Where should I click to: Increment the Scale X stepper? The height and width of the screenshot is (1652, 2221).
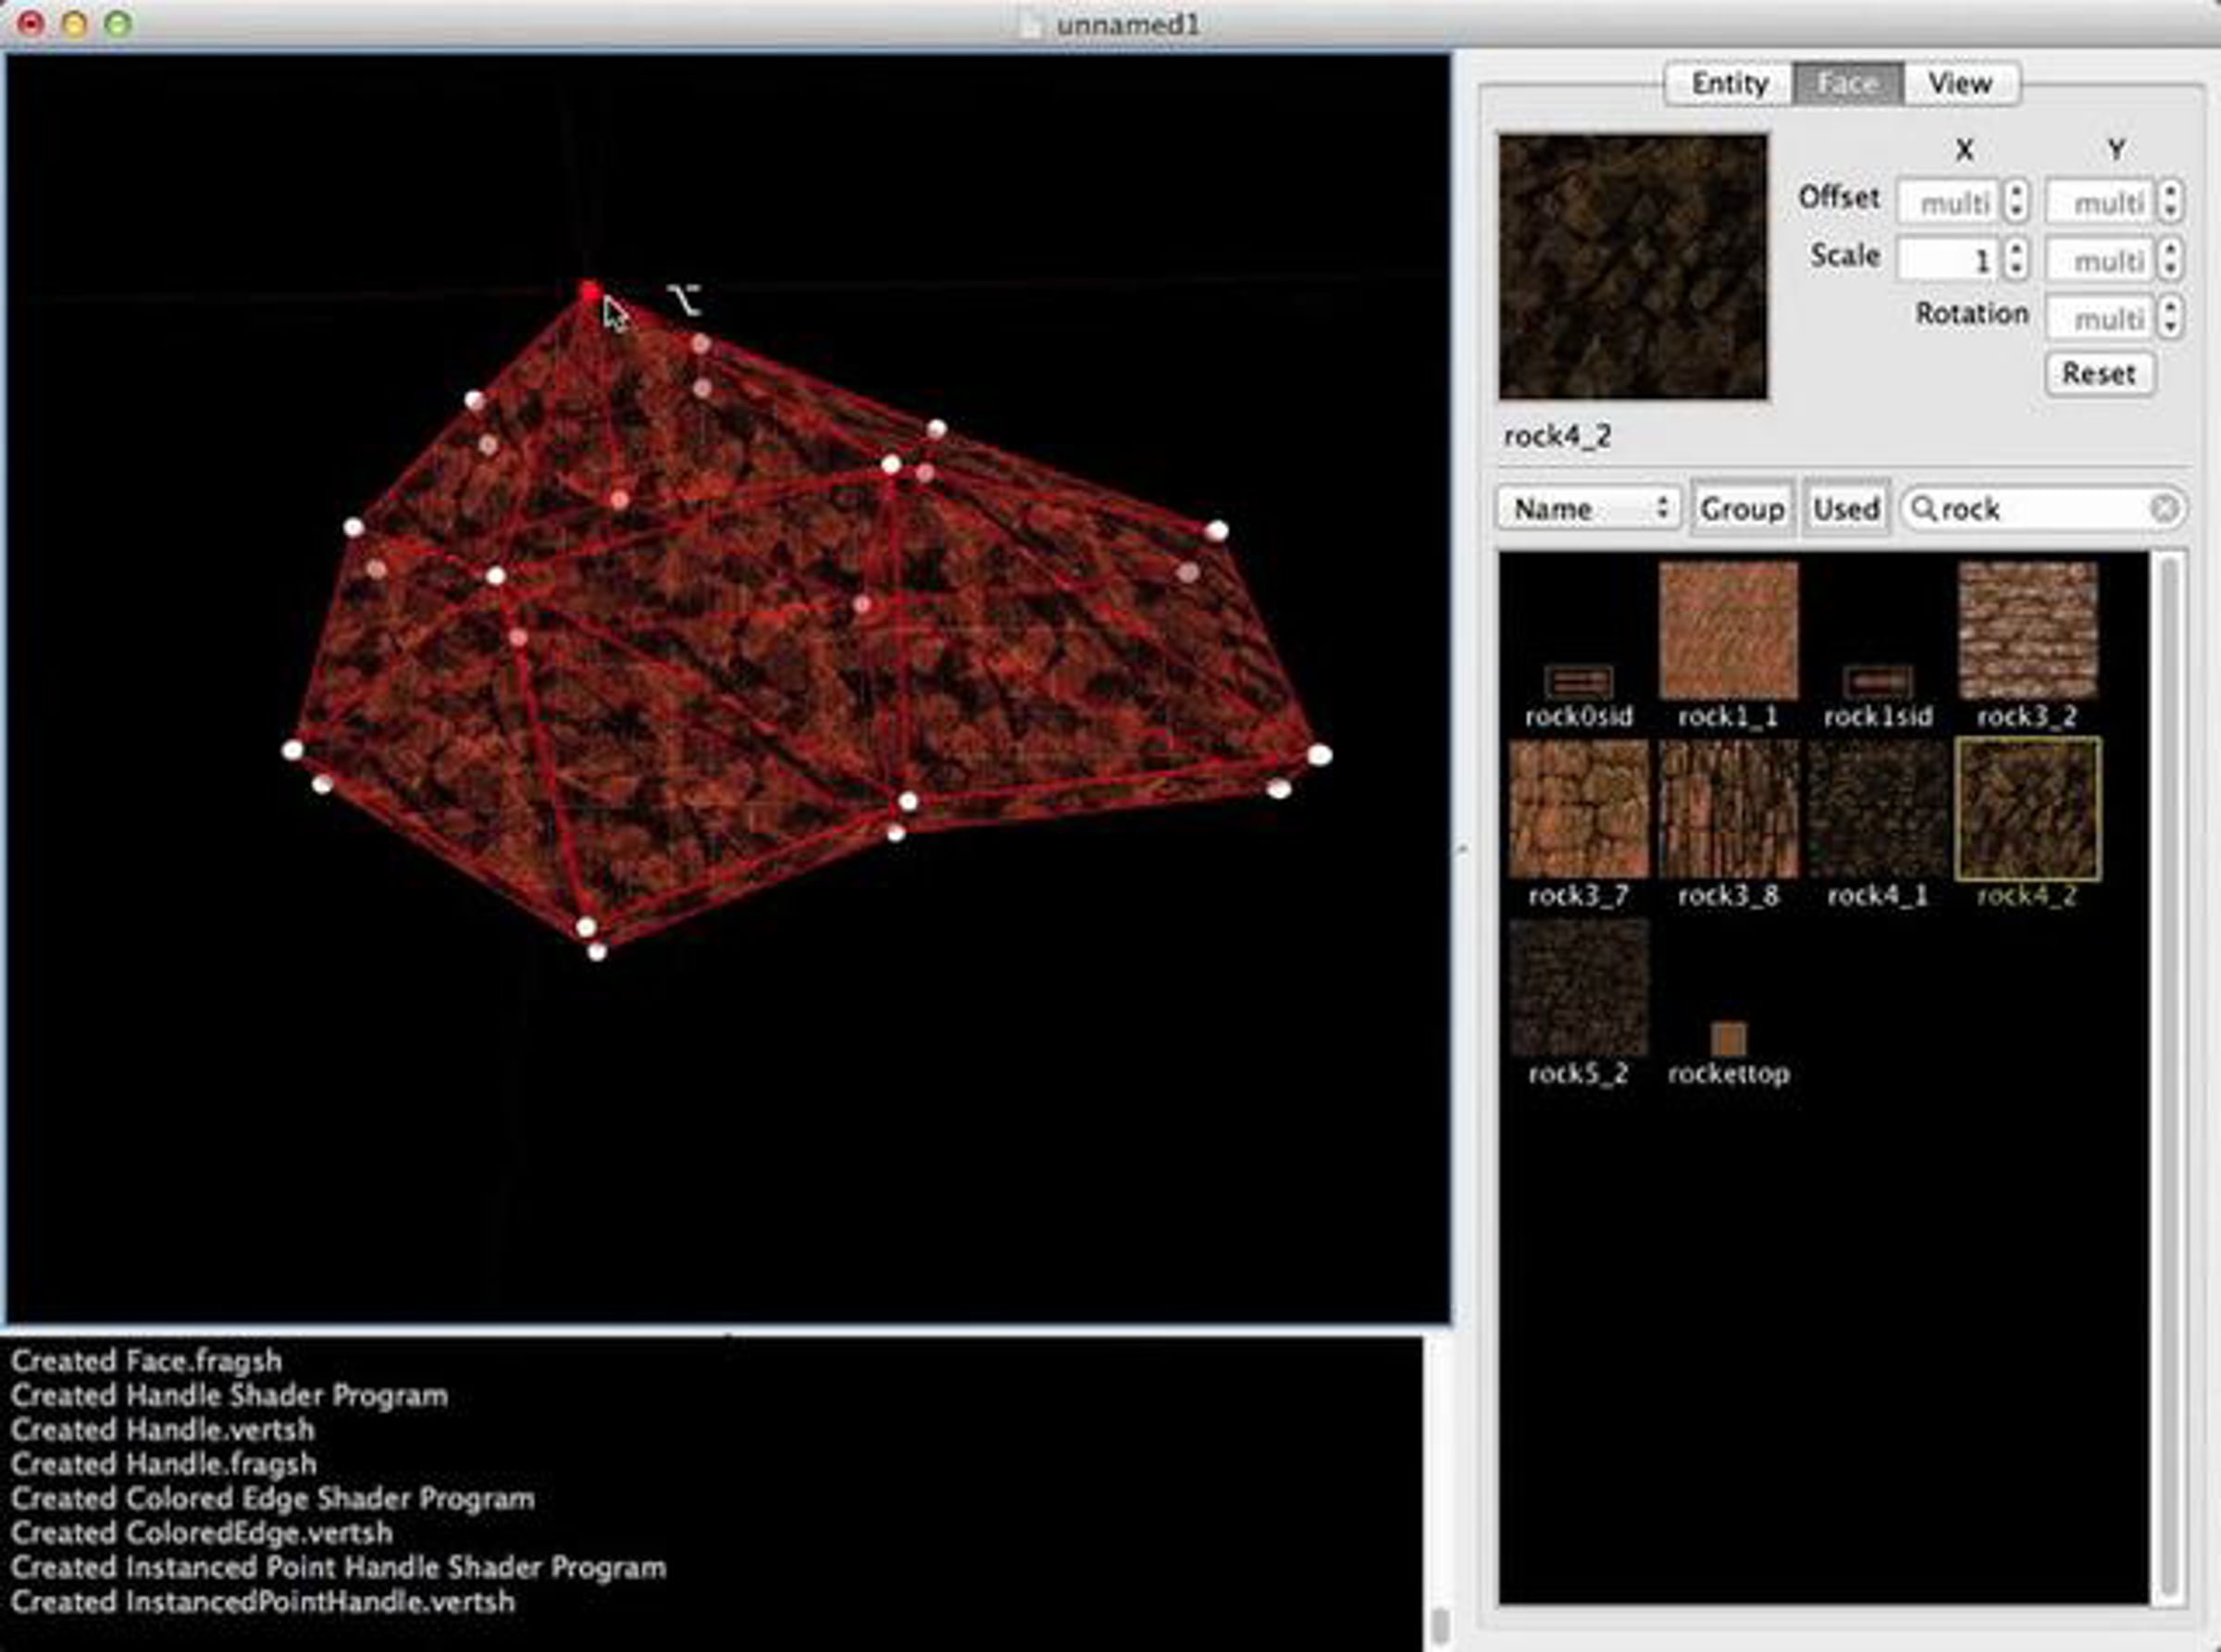click(x=2016, y=250)
